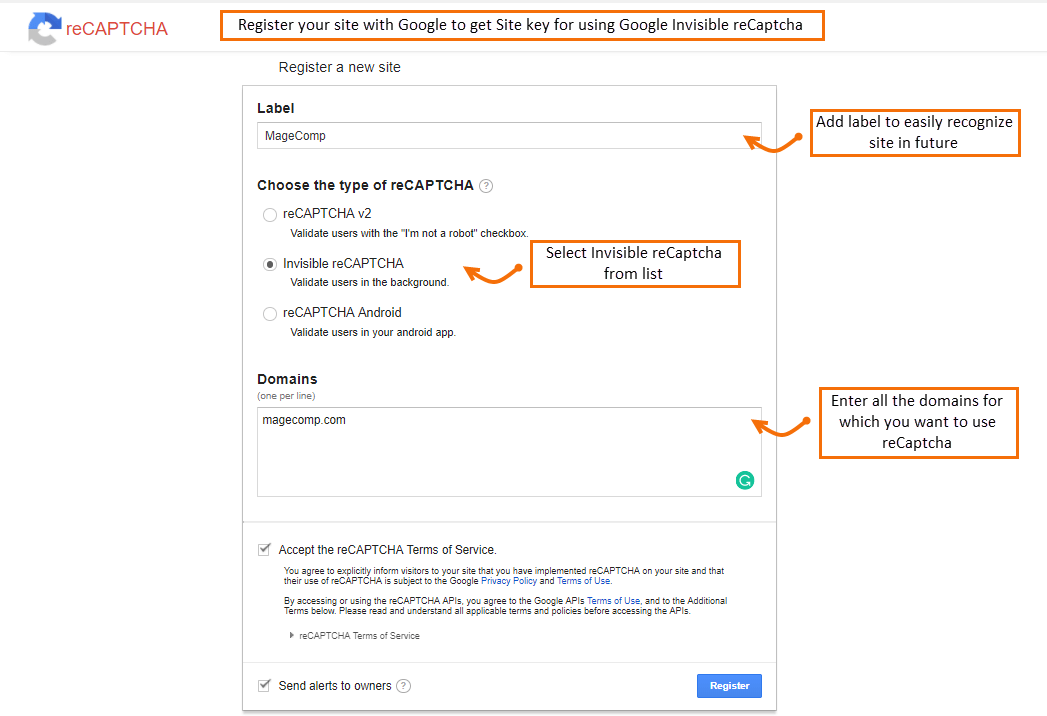Click the green Grammarly icon in Domains box
This screenshot has height=716, width=1047.
[x=744, y=480]
